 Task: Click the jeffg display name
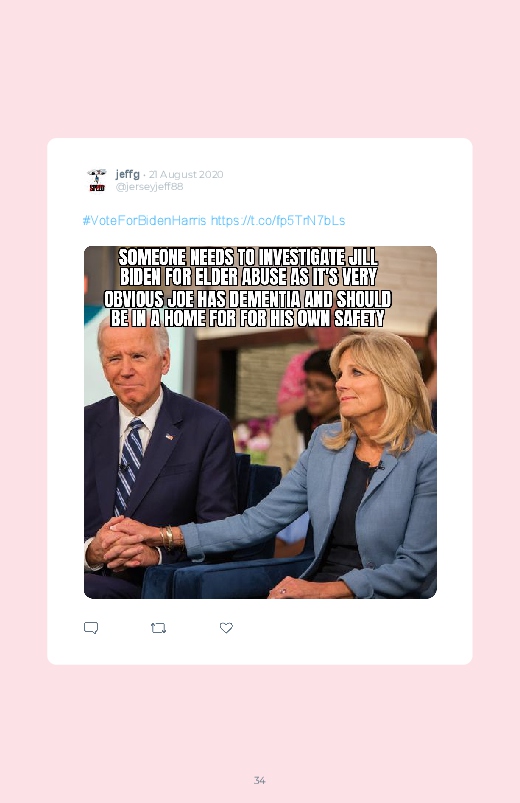point(128,174)
